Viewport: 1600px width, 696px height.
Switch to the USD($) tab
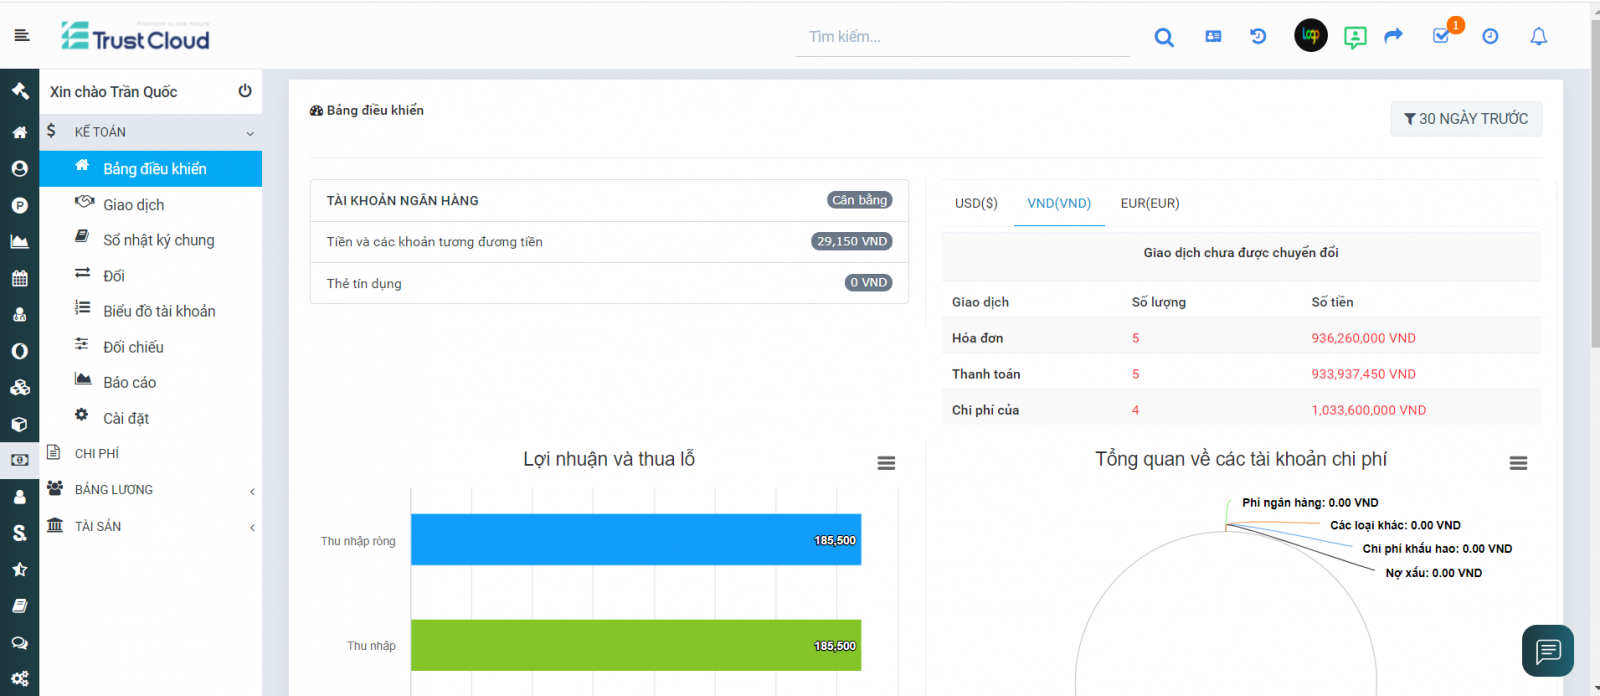[976, 203]
